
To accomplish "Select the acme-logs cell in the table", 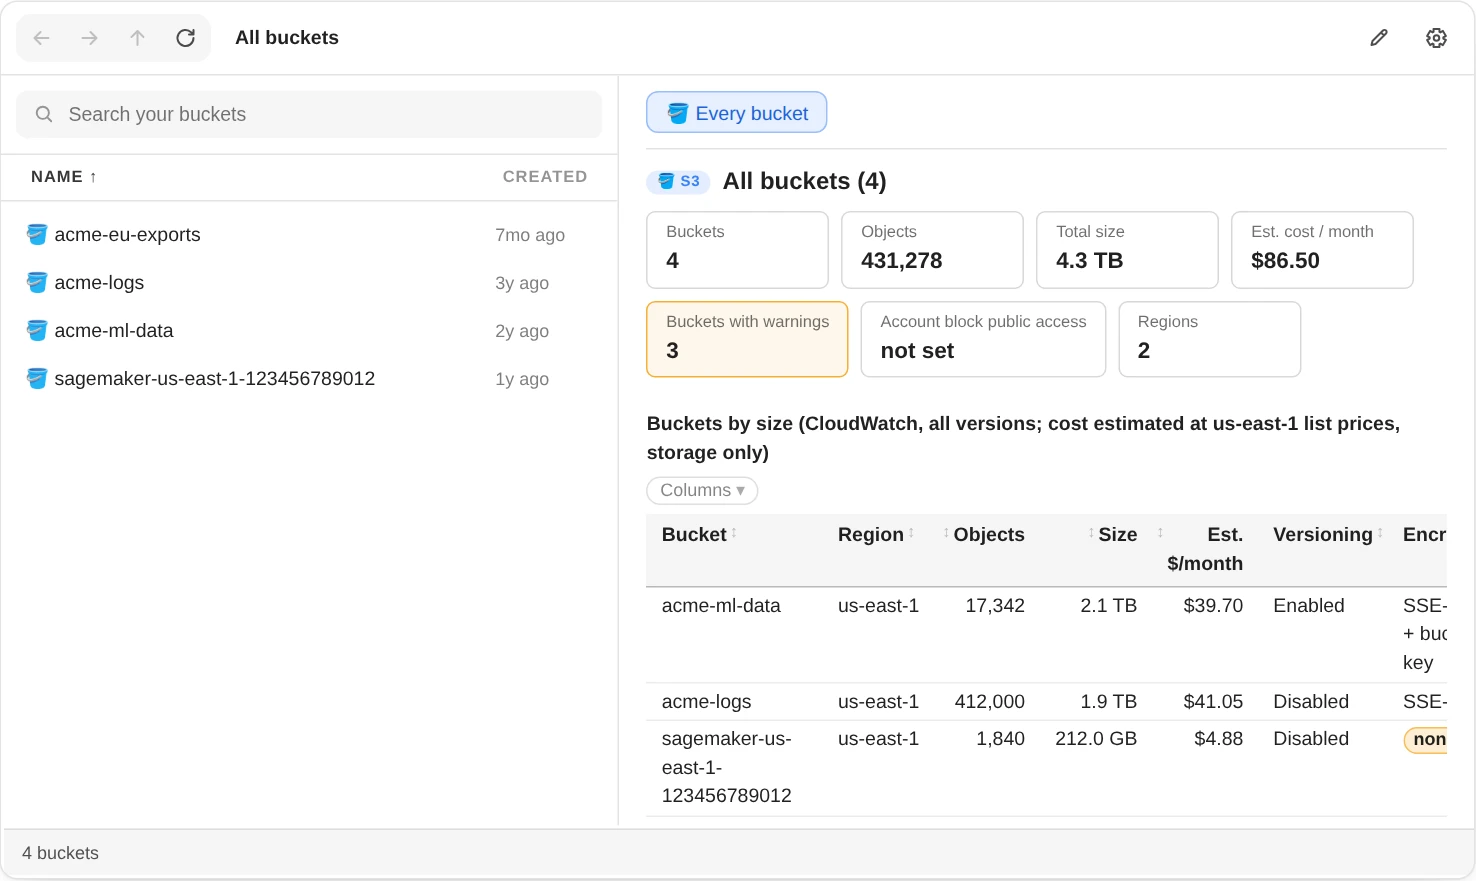I will (706, 702).
